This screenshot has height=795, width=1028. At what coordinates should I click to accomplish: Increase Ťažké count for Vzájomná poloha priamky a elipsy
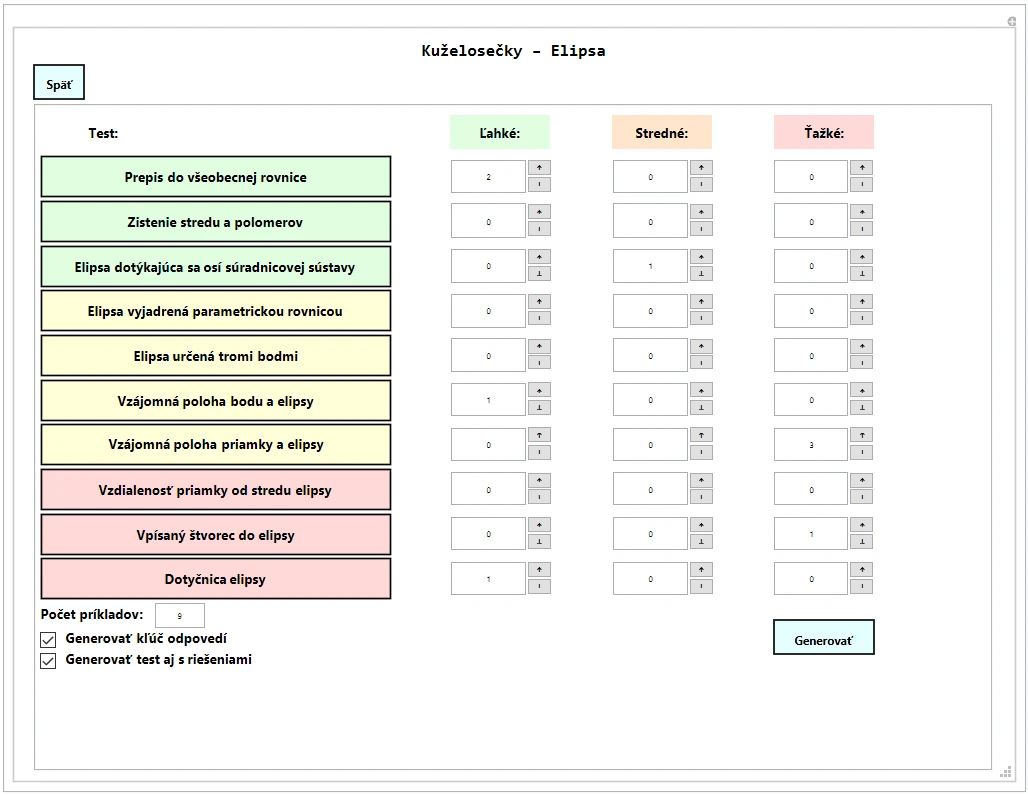pyautogui.click(x=861, y=435)
